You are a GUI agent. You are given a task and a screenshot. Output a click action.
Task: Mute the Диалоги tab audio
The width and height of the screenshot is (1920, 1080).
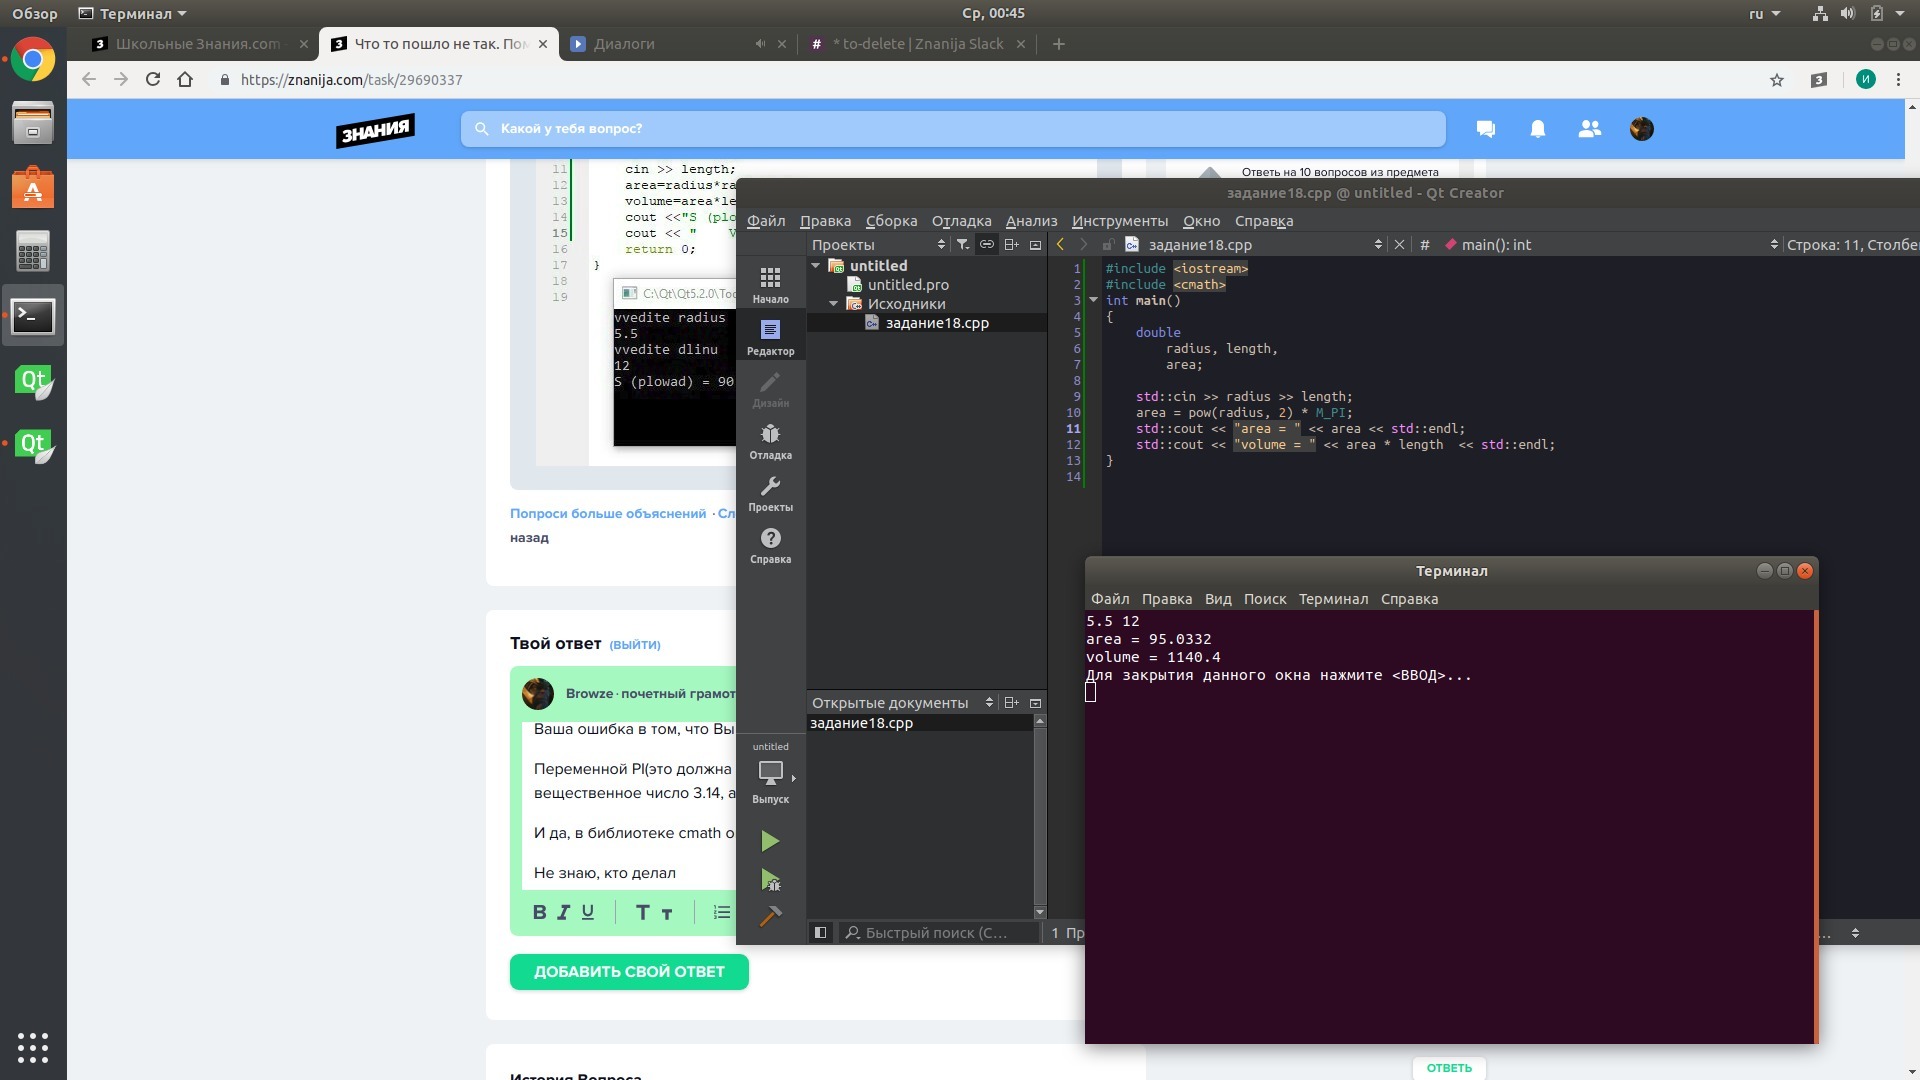click(x=761, y=44)
